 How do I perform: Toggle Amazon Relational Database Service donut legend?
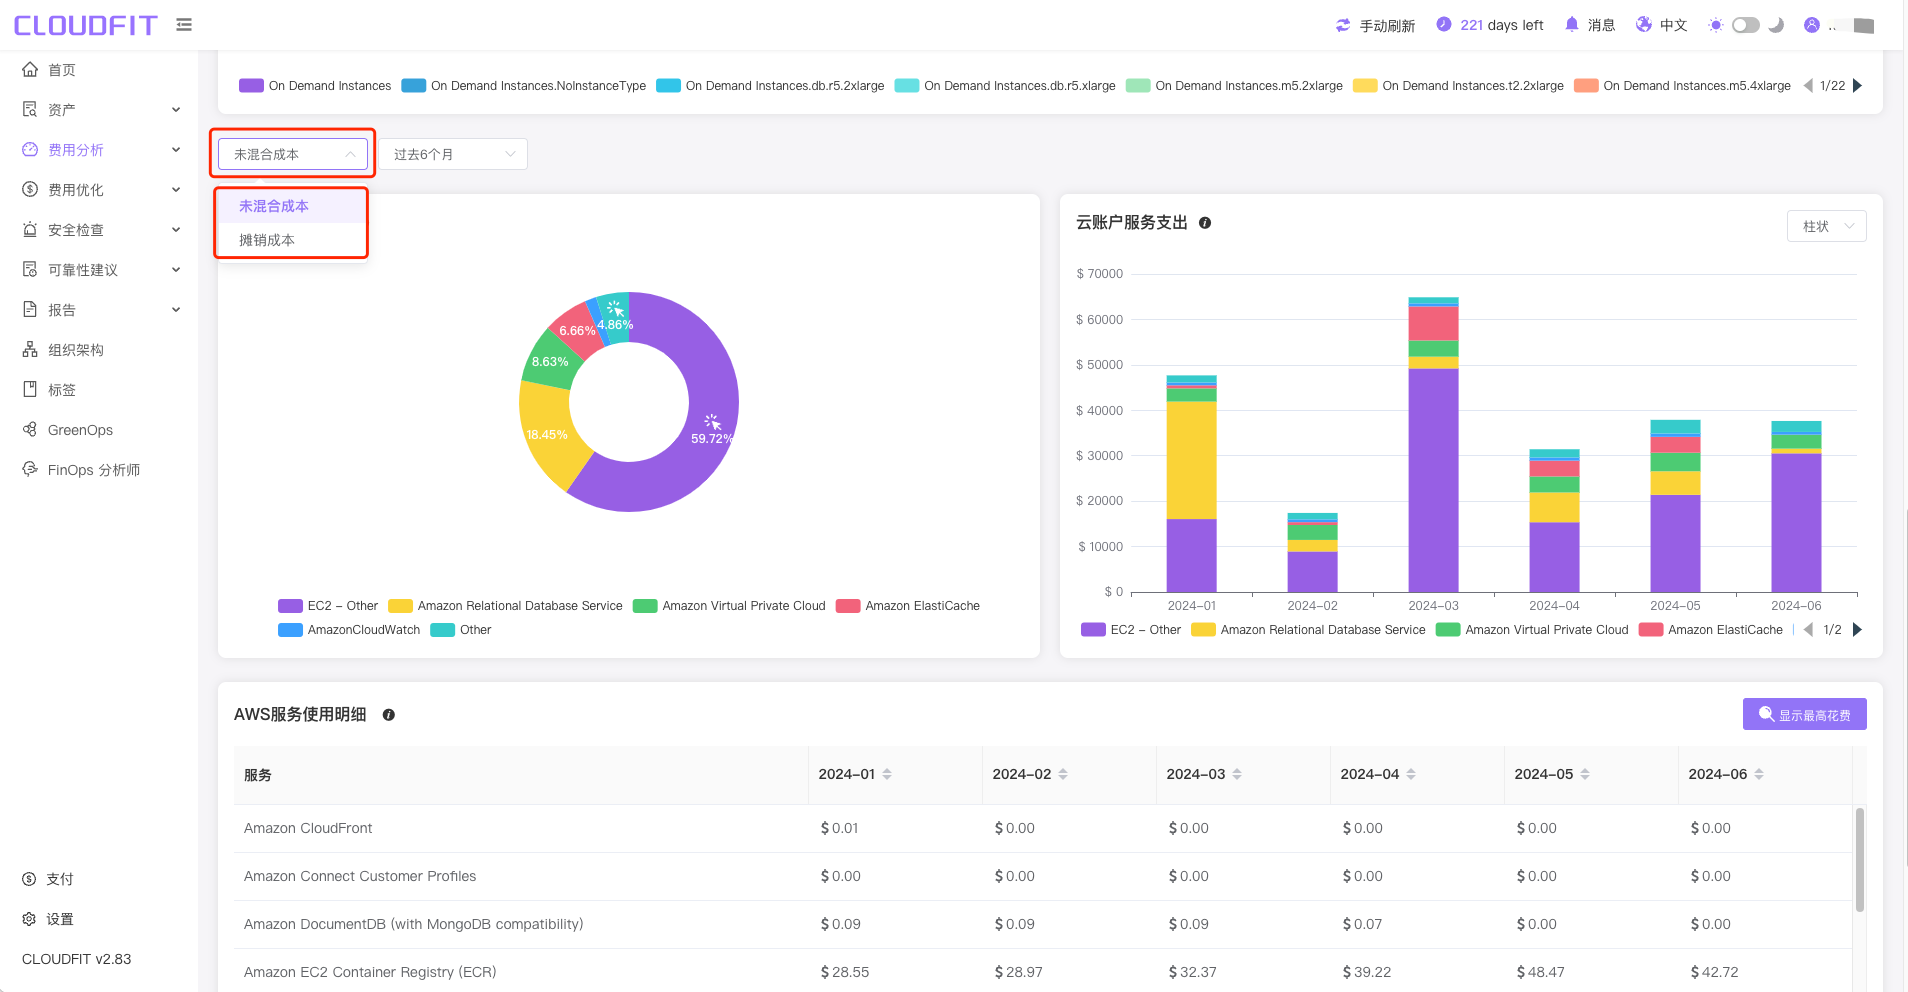[505, 606]
